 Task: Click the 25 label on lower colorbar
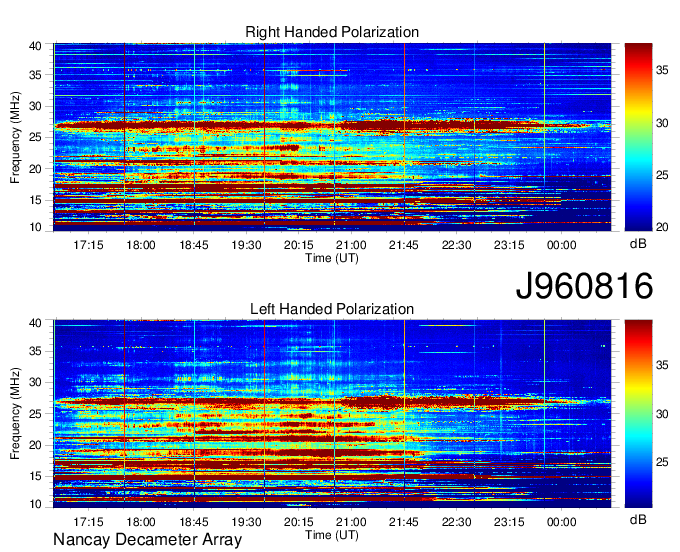tap(662, 462)
